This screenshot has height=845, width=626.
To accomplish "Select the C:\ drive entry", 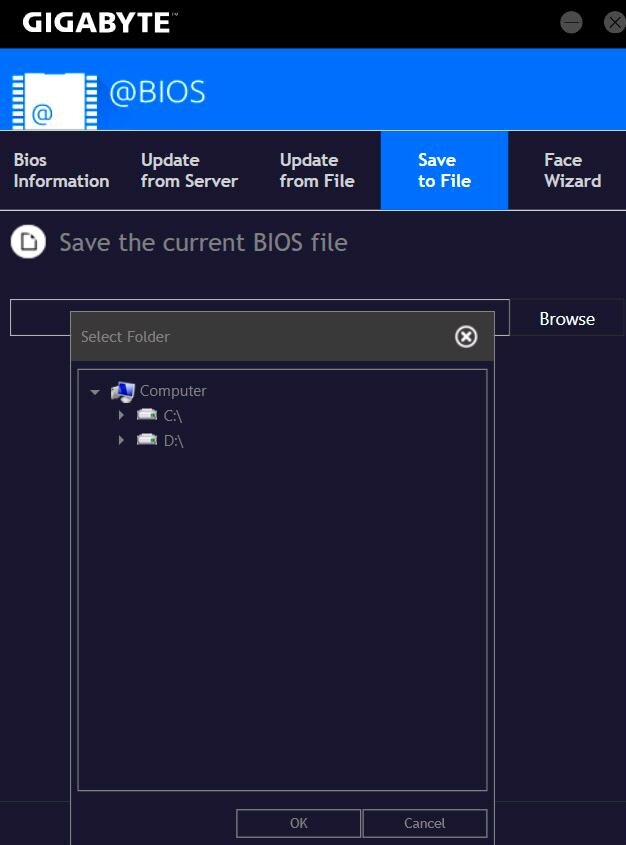I will (x=173, y=416).
